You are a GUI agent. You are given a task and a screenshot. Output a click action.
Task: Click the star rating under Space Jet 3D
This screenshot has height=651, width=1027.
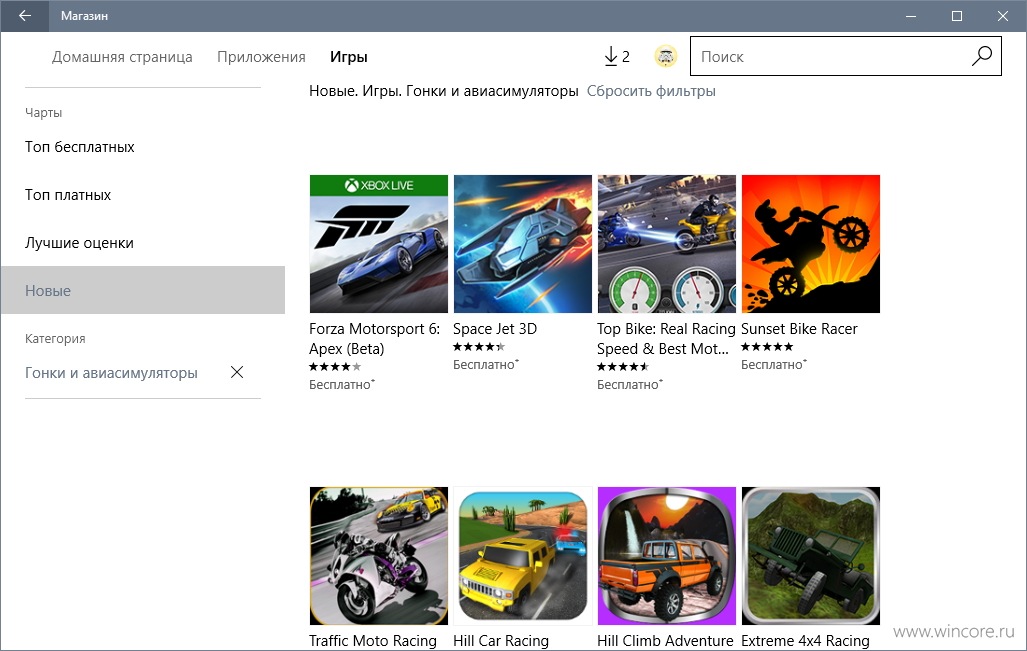[479, 347]
